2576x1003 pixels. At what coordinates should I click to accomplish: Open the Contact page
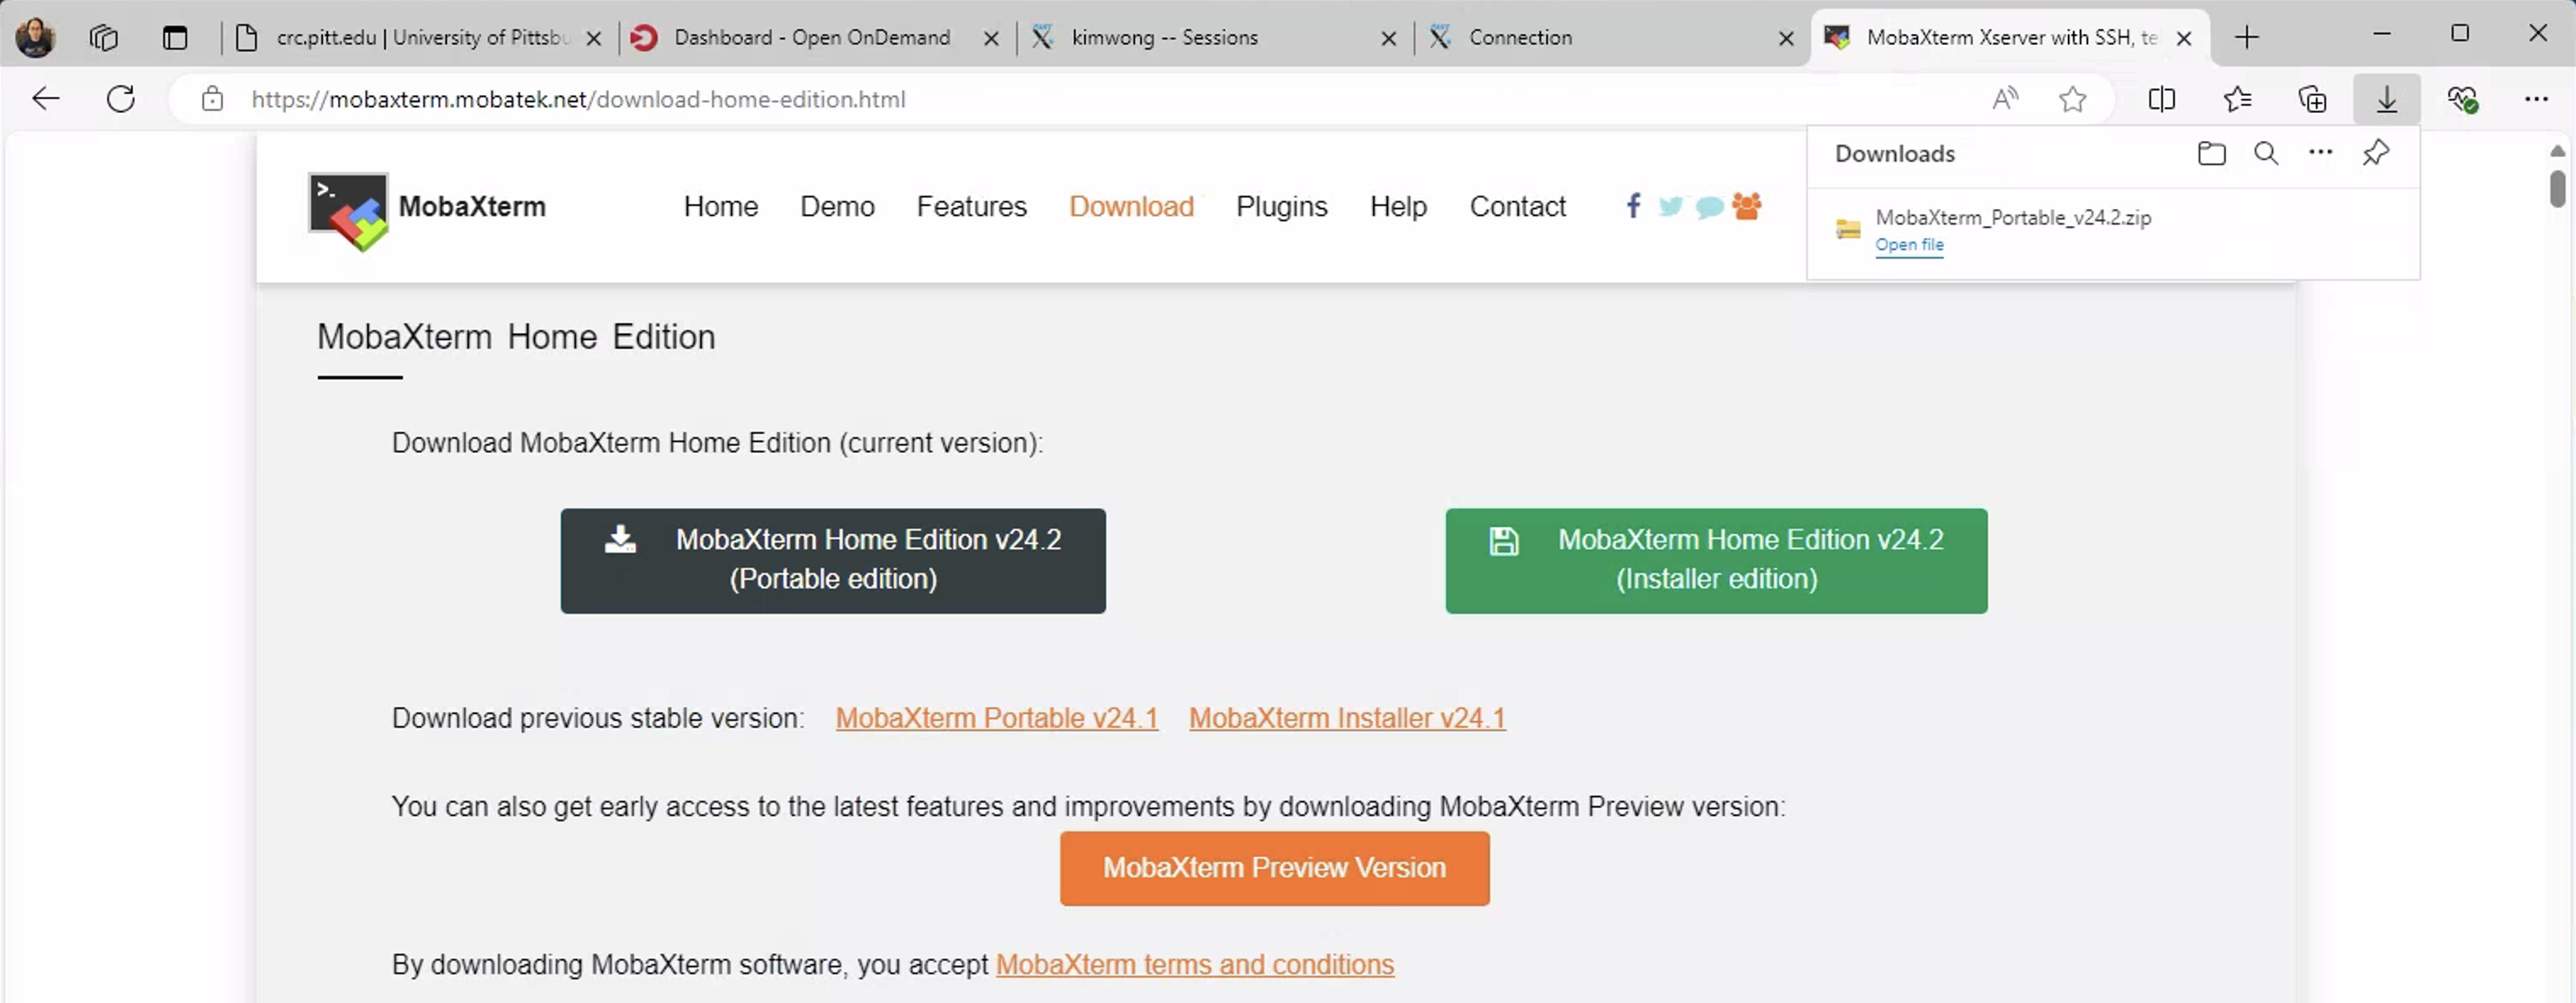point(1517,206)
